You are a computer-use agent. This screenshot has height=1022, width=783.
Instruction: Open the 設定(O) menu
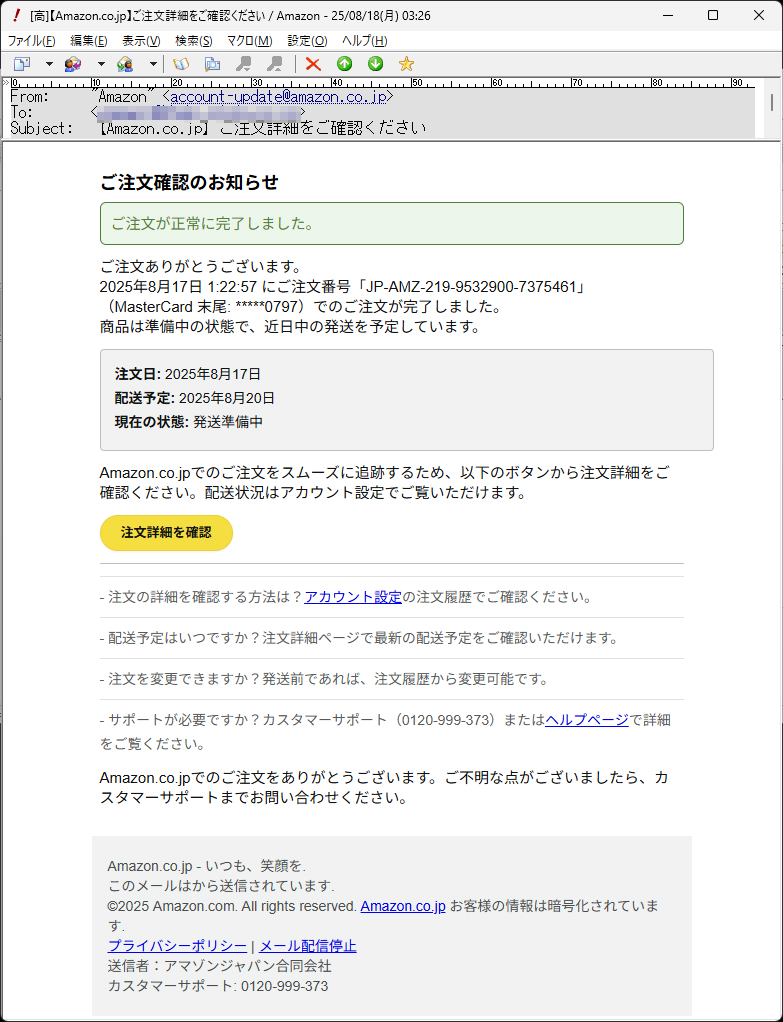tap(307, 41)
